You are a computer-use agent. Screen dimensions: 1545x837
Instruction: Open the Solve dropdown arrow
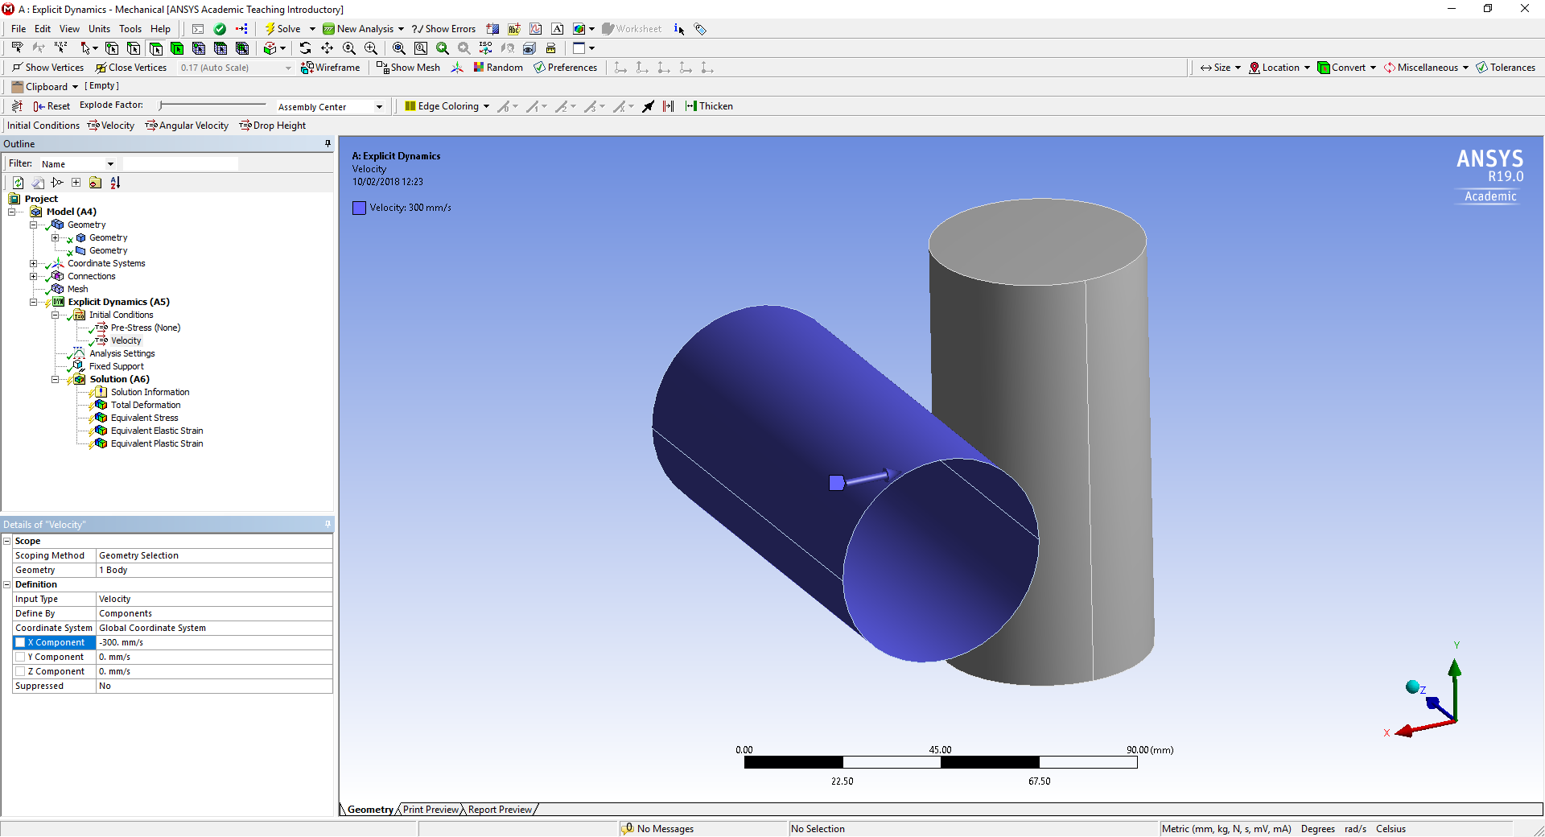(x=312, y=29)
